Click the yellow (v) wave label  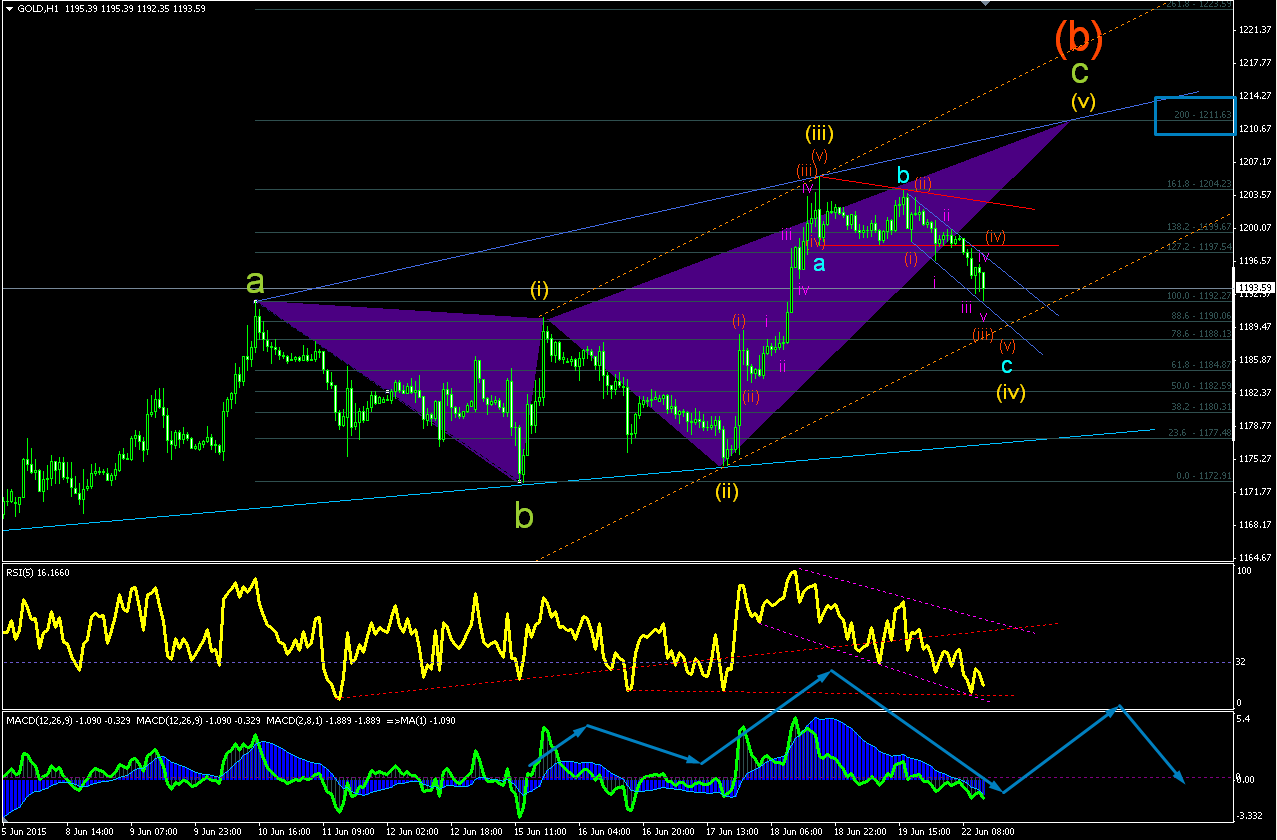point(1083,101)
